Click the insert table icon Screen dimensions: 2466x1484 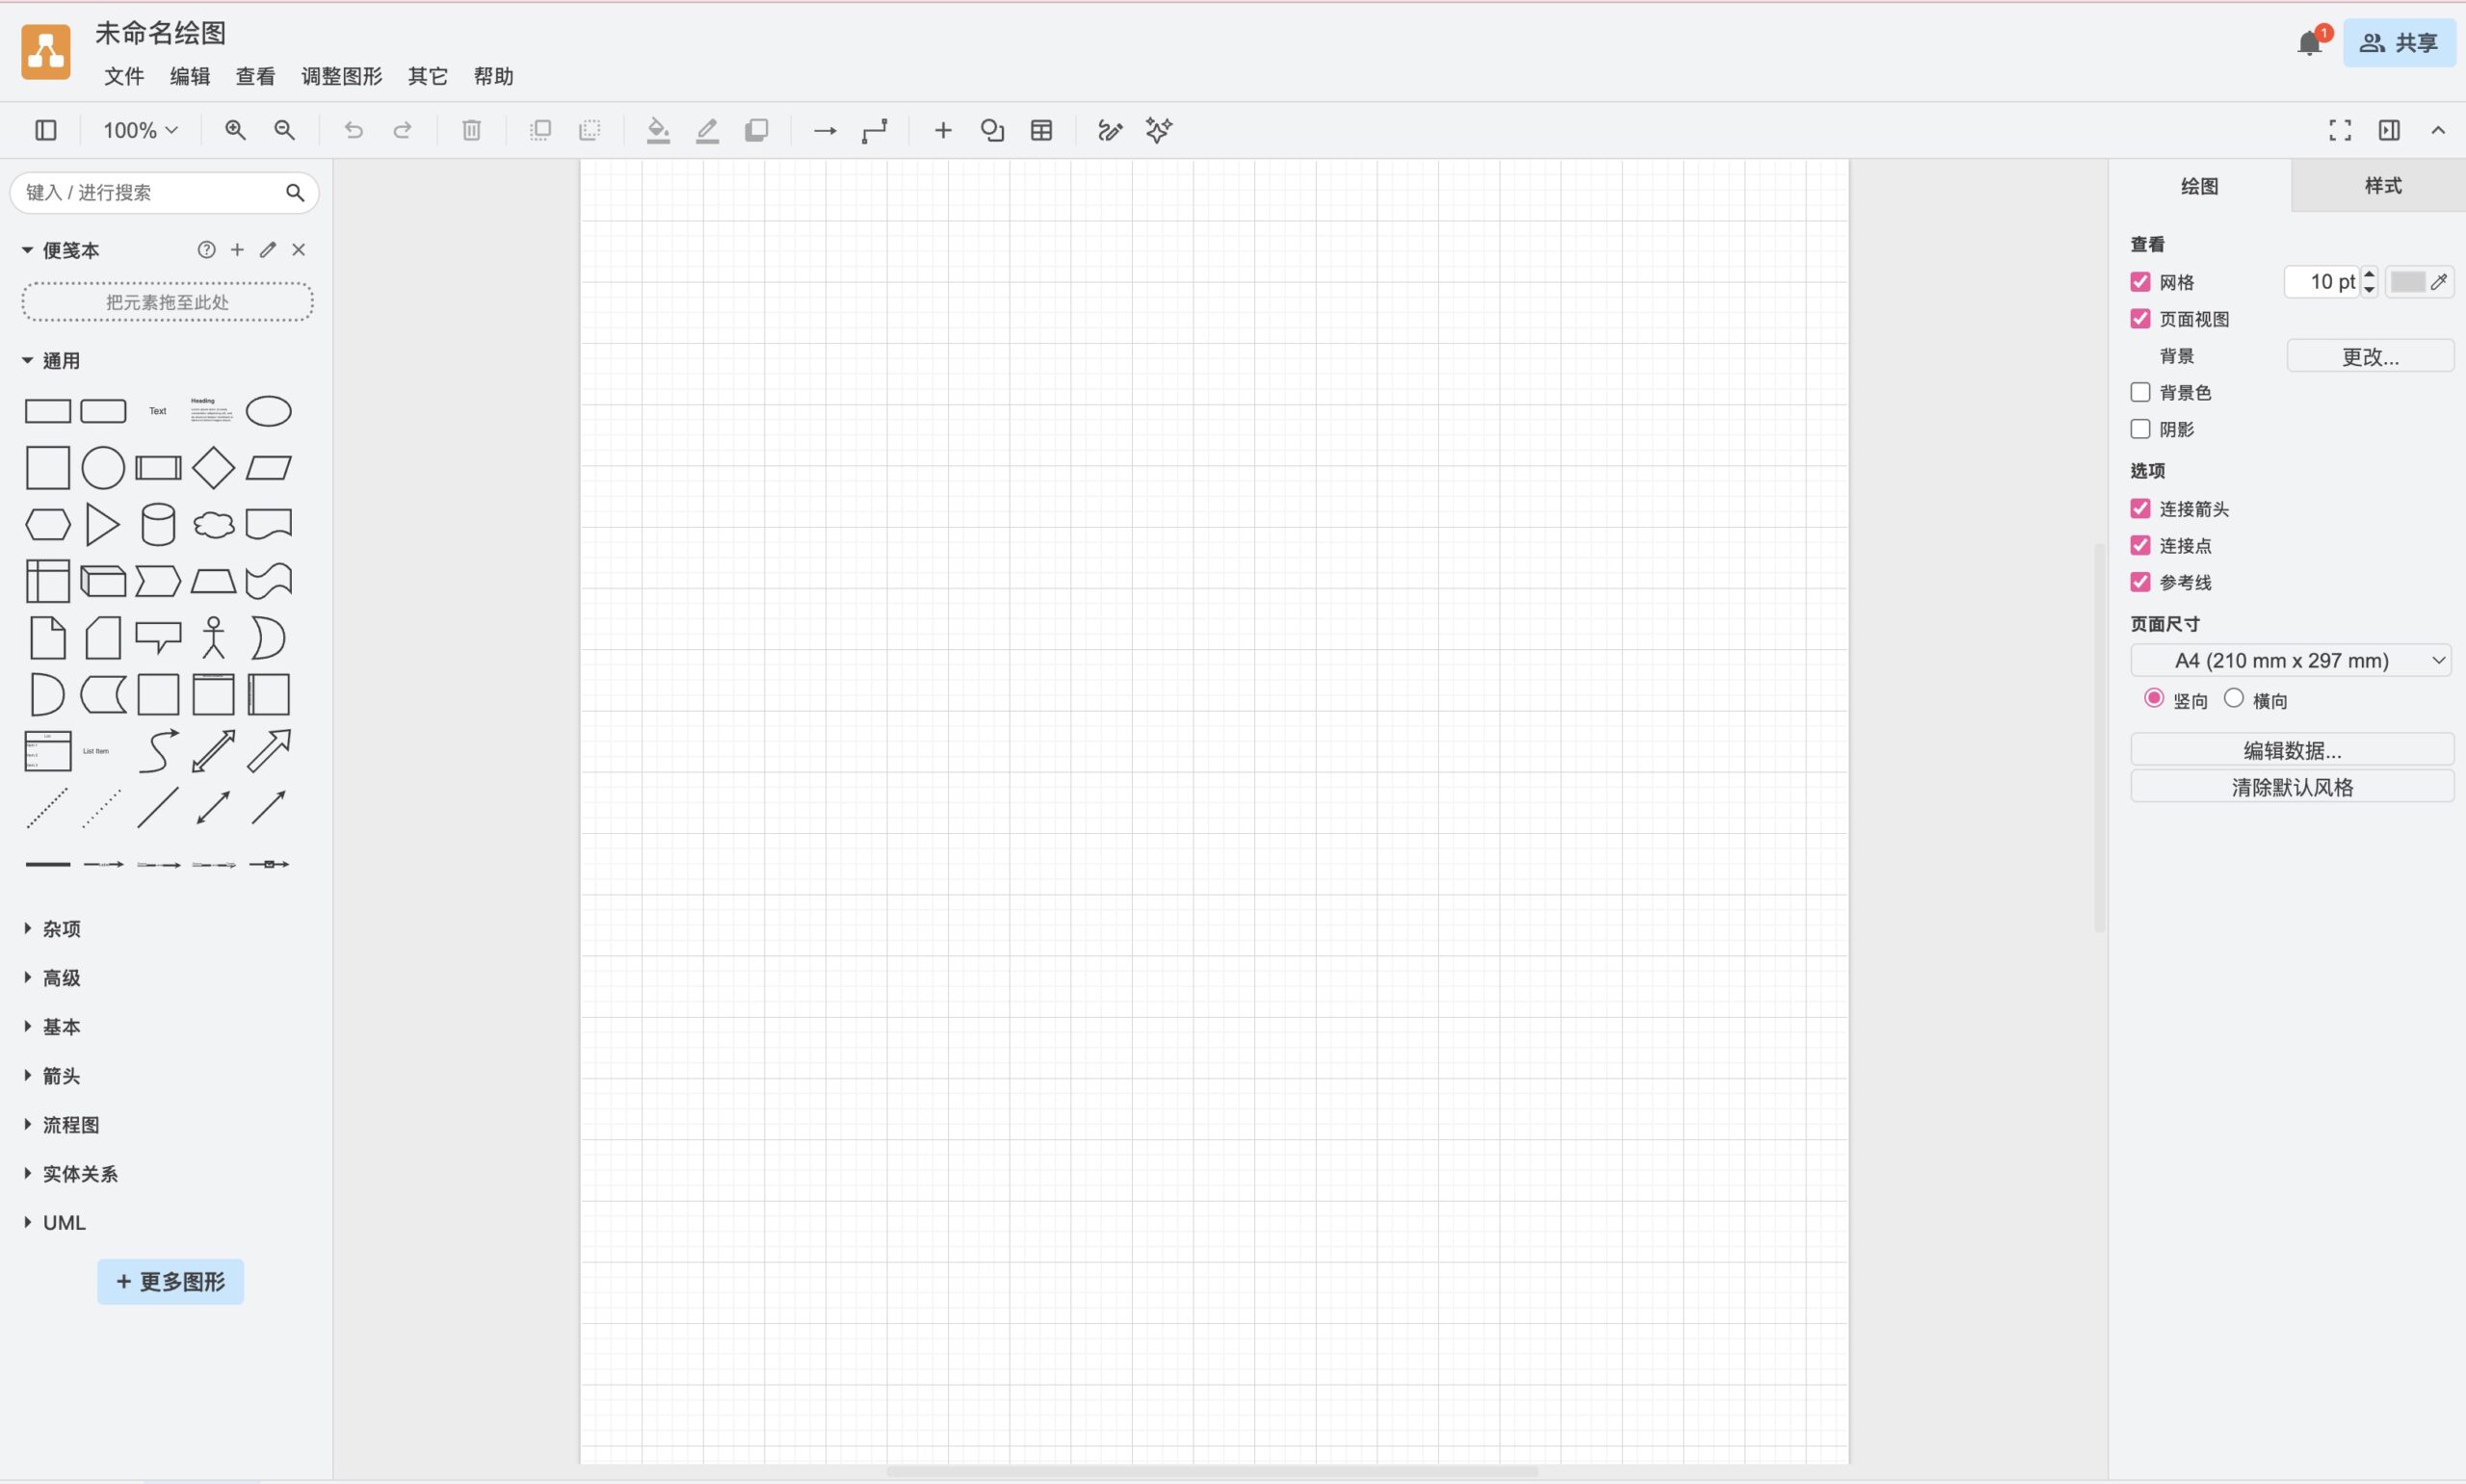(1040, 130)
